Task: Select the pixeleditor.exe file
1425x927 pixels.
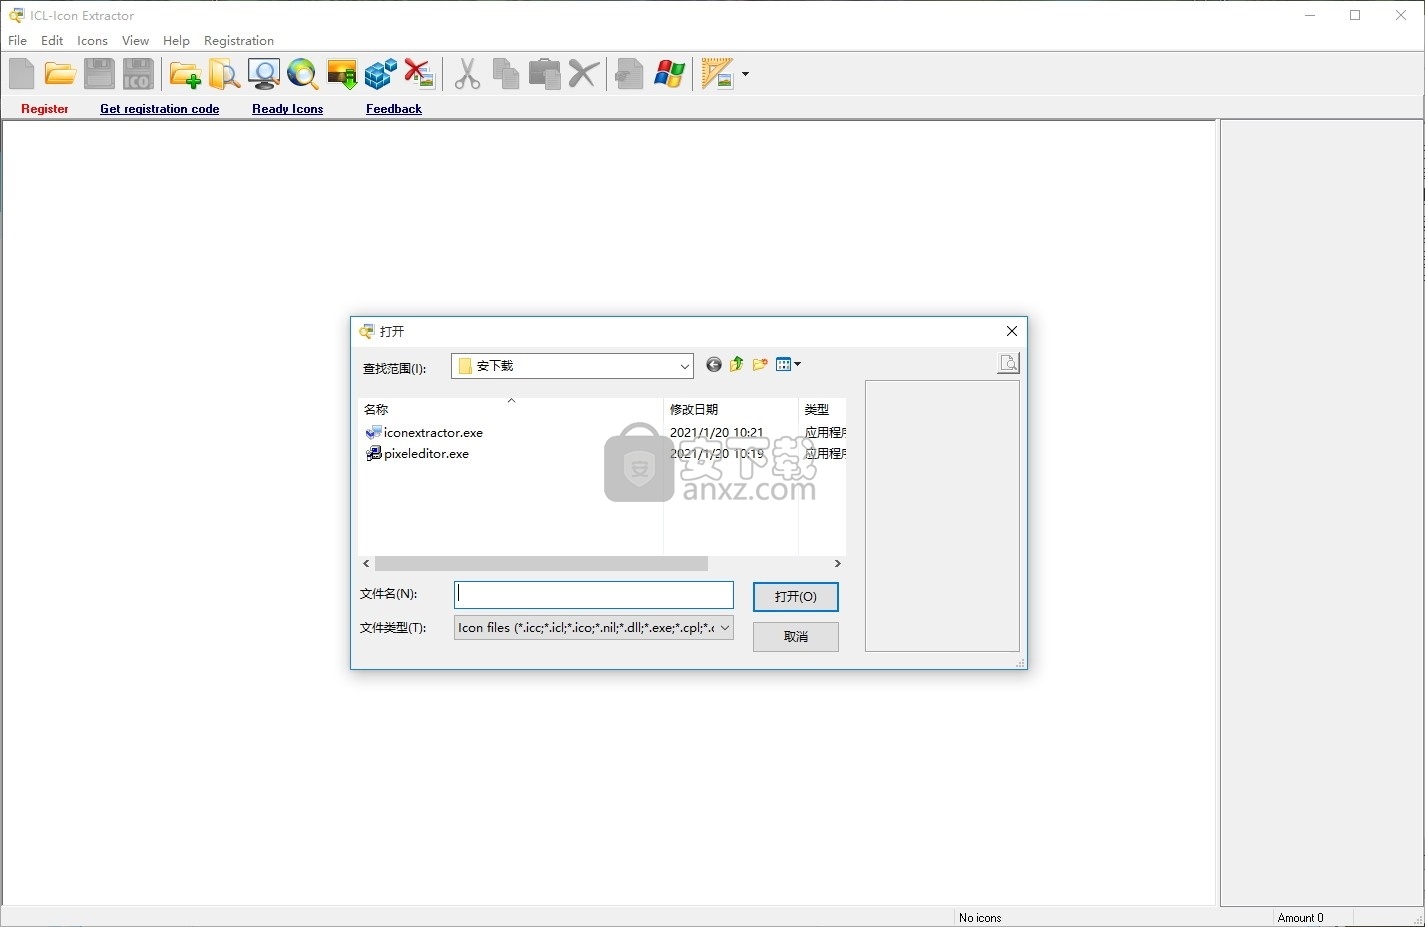Action: pos(417,453)
